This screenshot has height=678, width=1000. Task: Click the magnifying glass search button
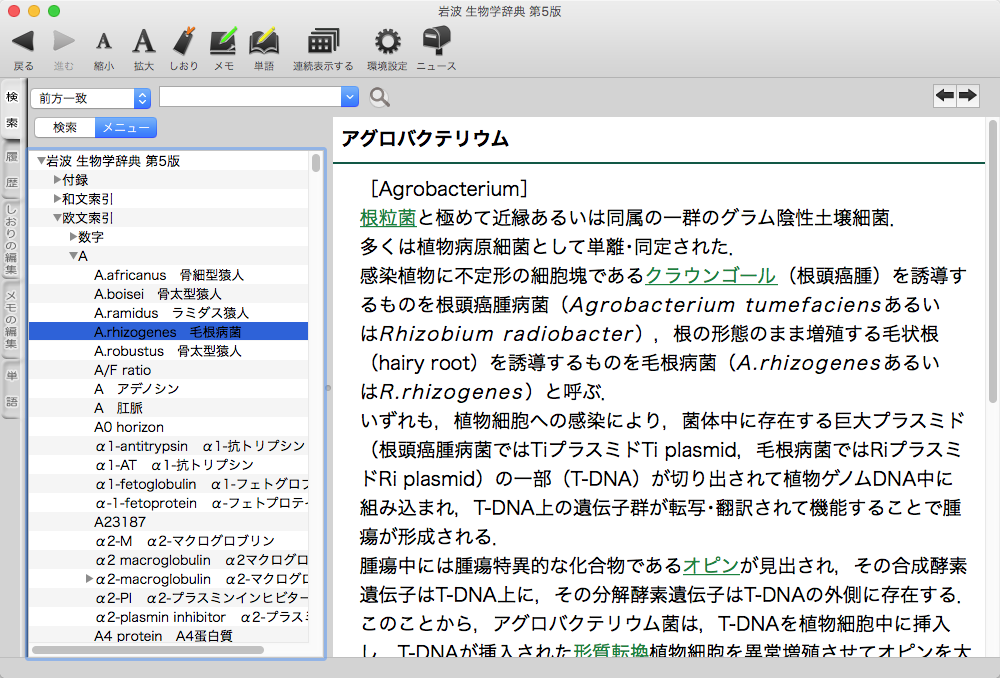[380, 97]
